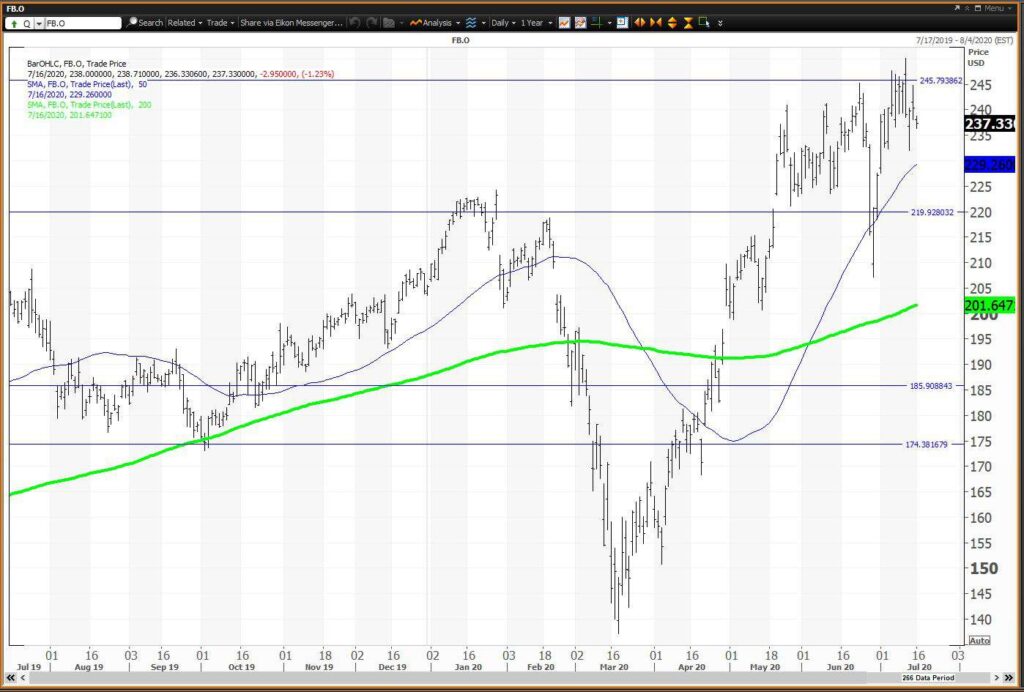Click the scroll to start double-arrow

(x=10, y=678)
